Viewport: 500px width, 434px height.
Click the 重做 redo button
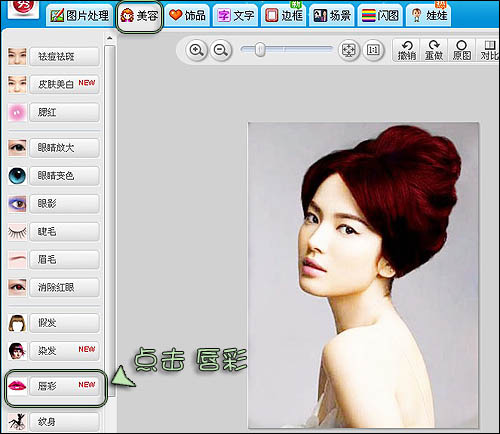[x=434, y=50]
